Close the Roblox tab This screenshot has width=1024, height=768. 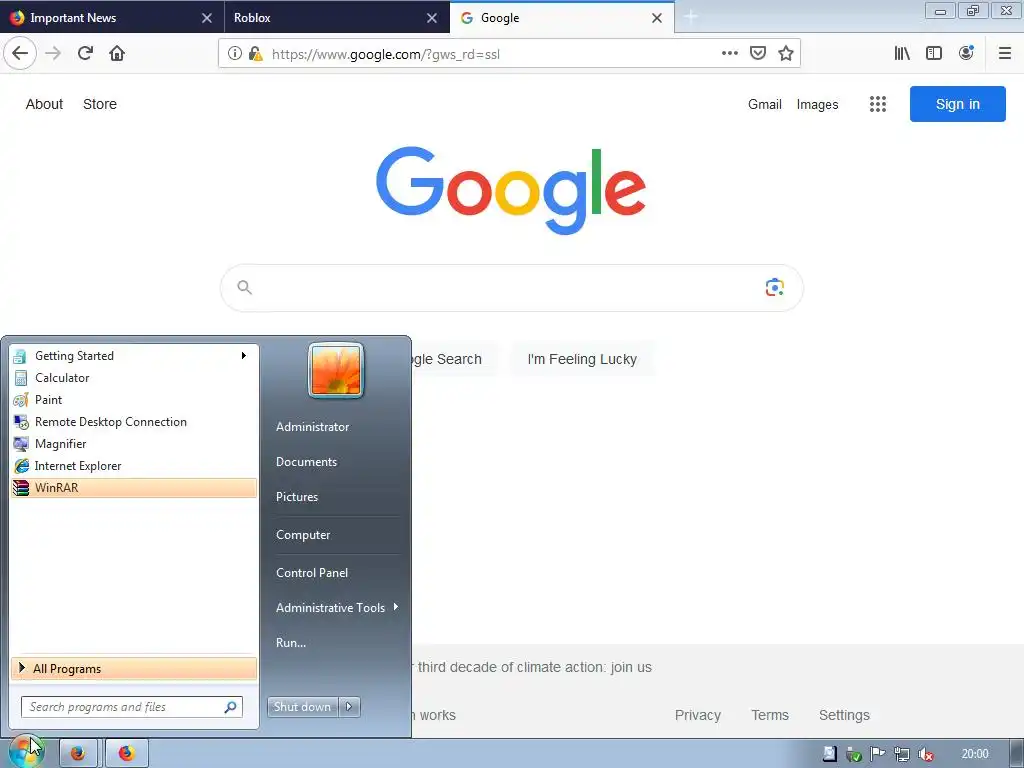432,18
